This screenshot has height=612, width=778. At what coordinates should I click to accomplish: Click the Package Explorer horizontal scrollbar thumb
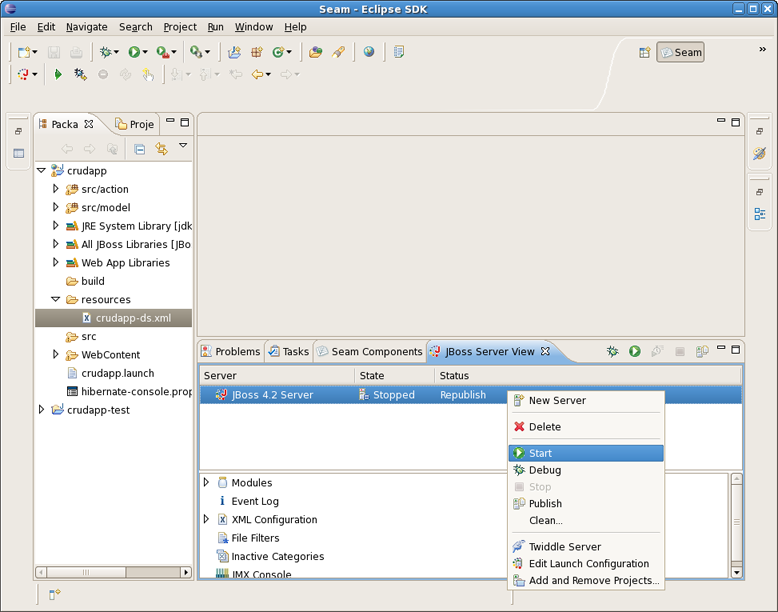pos(87,572)
